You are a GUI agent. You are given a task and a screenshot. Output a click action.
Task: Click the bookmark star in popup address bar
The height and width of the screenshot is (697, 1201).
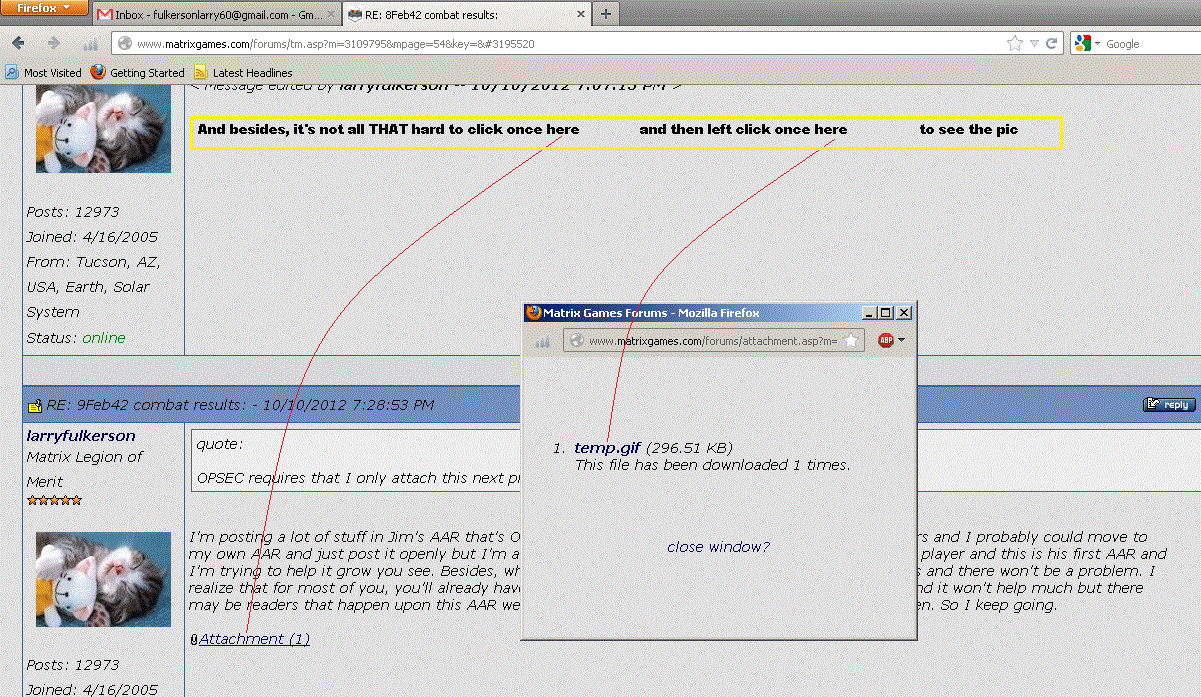(850, 341)
